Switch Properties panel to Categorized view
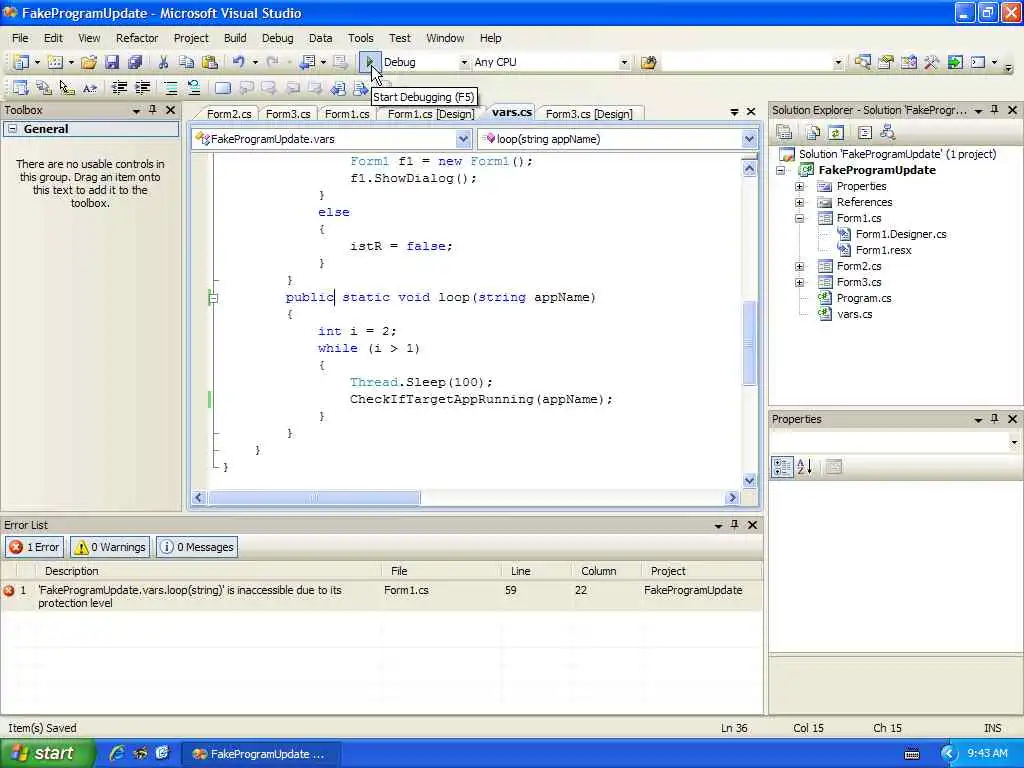1024x768 pixels. click(x=782, y=466)
